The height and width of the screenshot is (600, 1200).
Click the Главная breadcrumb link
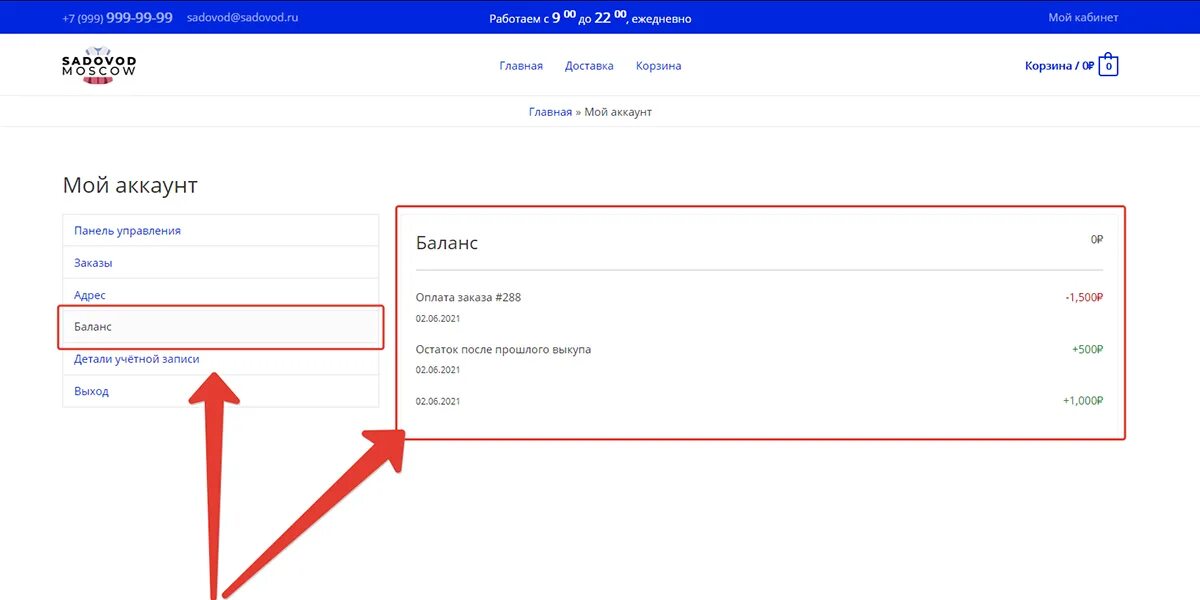point(550,112)
